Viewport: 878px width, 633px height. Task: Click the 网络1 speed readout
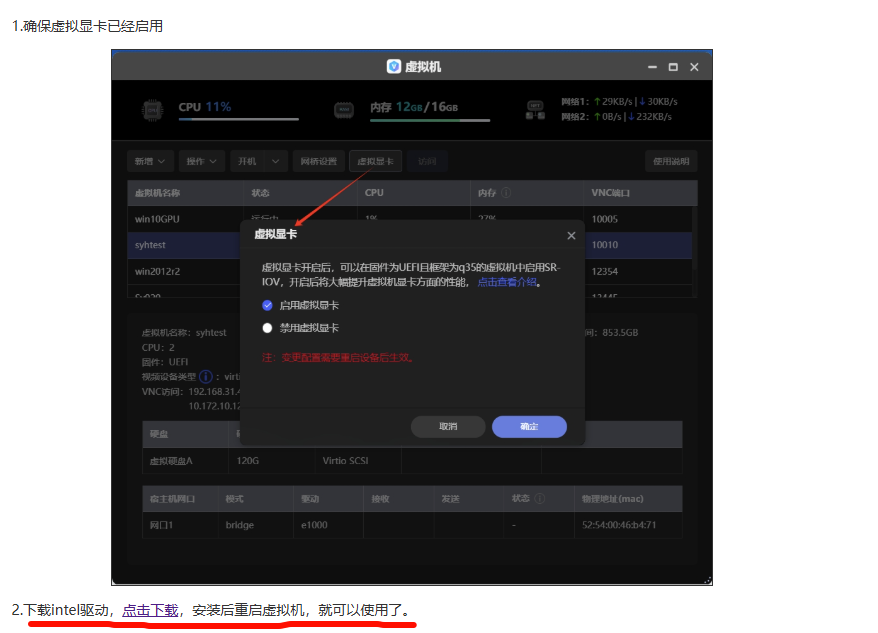pos(619,101)
